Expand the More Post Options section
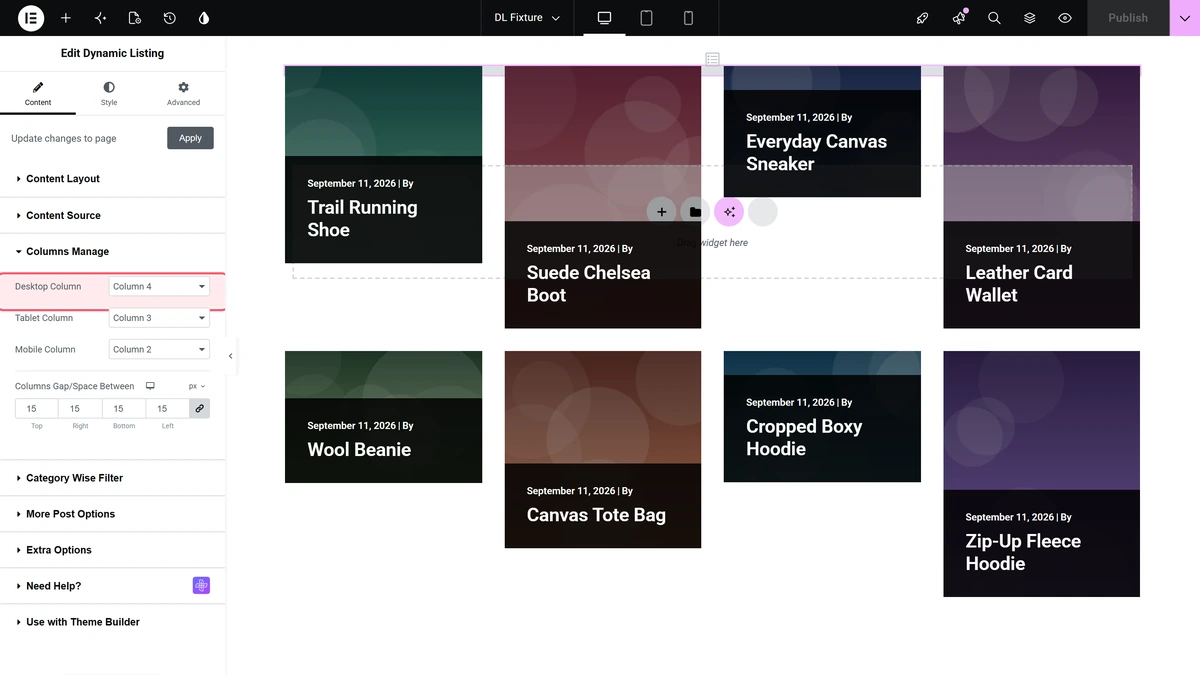The image size is (1200, 675). point(113,514)
